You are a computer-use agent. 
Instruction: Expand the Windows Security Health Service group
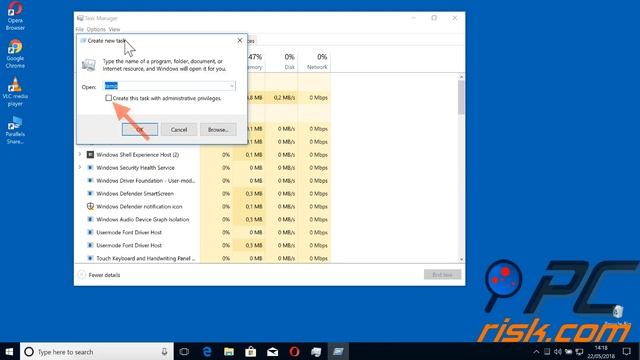pyautogui.click(x=80, y=167)
